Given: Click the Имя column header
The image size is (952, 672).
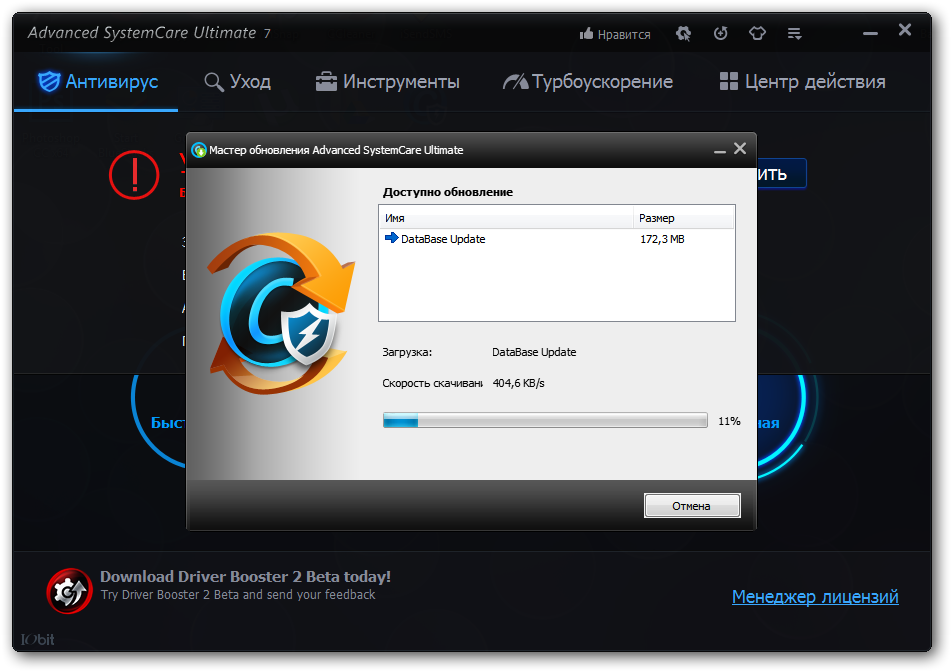Looking at the screenshot, I should tap(506, 218).
